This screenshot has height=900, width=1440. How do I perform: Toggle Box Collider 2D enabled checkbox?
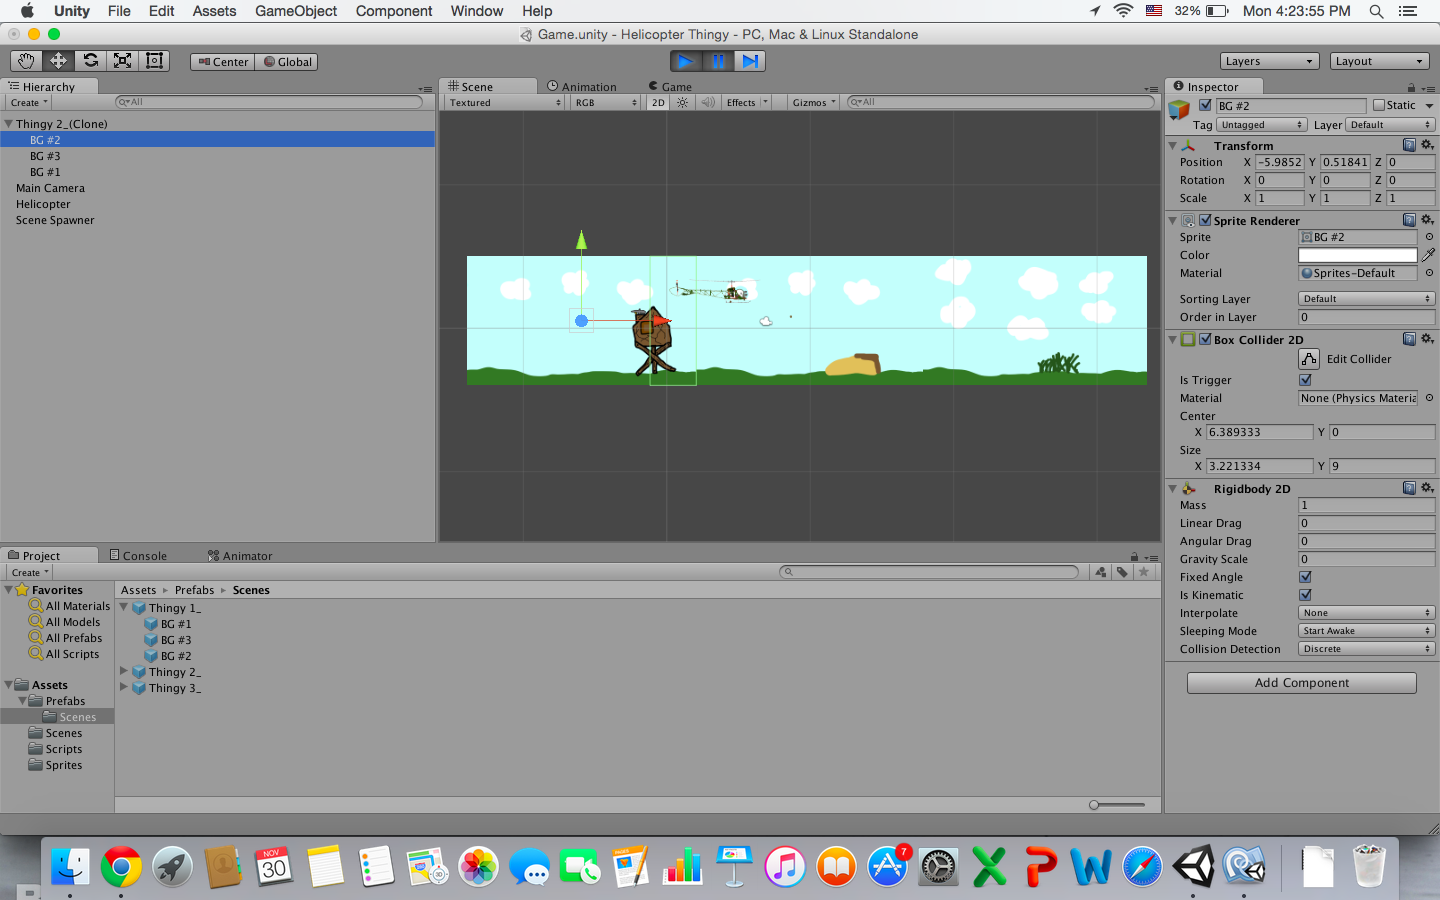[1205, 339]
